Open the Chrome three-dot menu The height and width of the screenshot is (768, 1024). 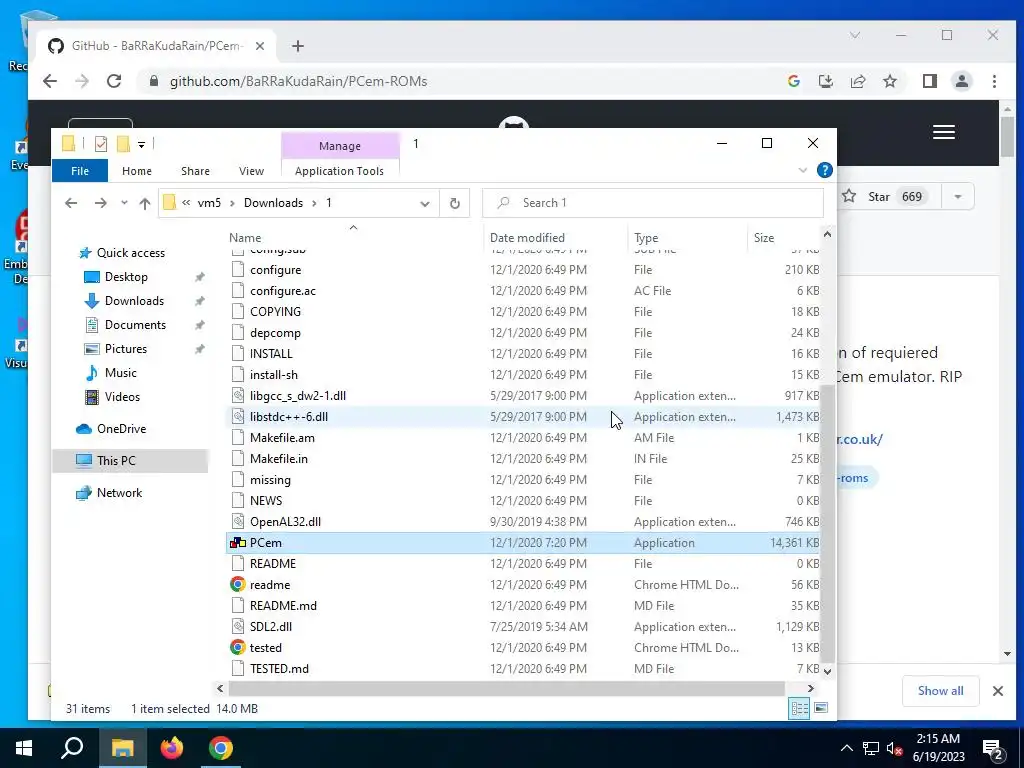coord(994,81)
